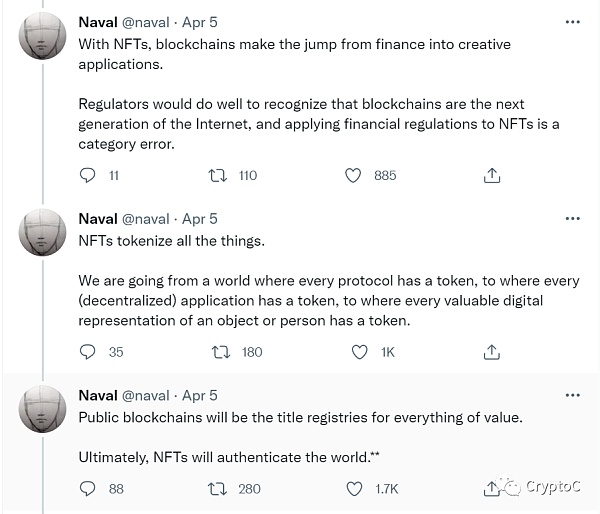Open Naval's profile from first tweet name
The image size is (600, 514).
click(97, 22)
